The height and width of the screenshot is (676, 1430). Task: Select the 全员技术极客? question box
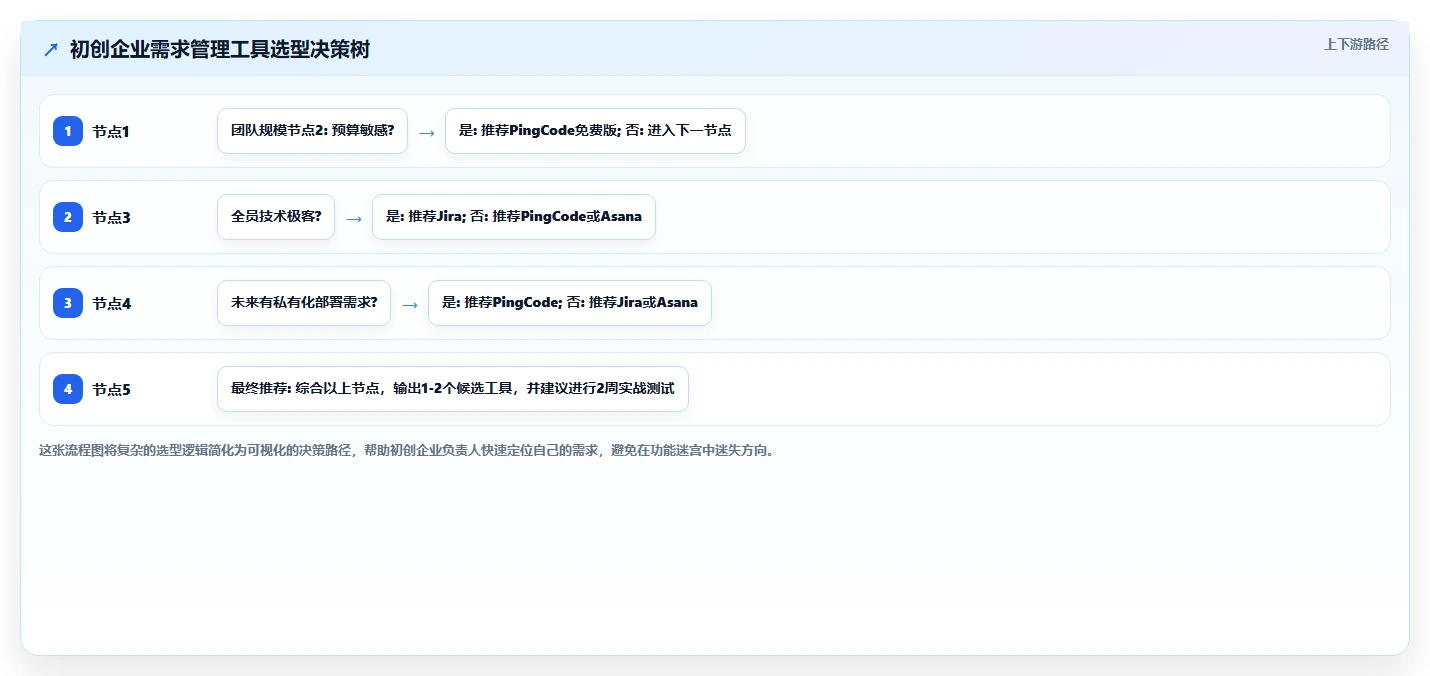pos(276,217)
